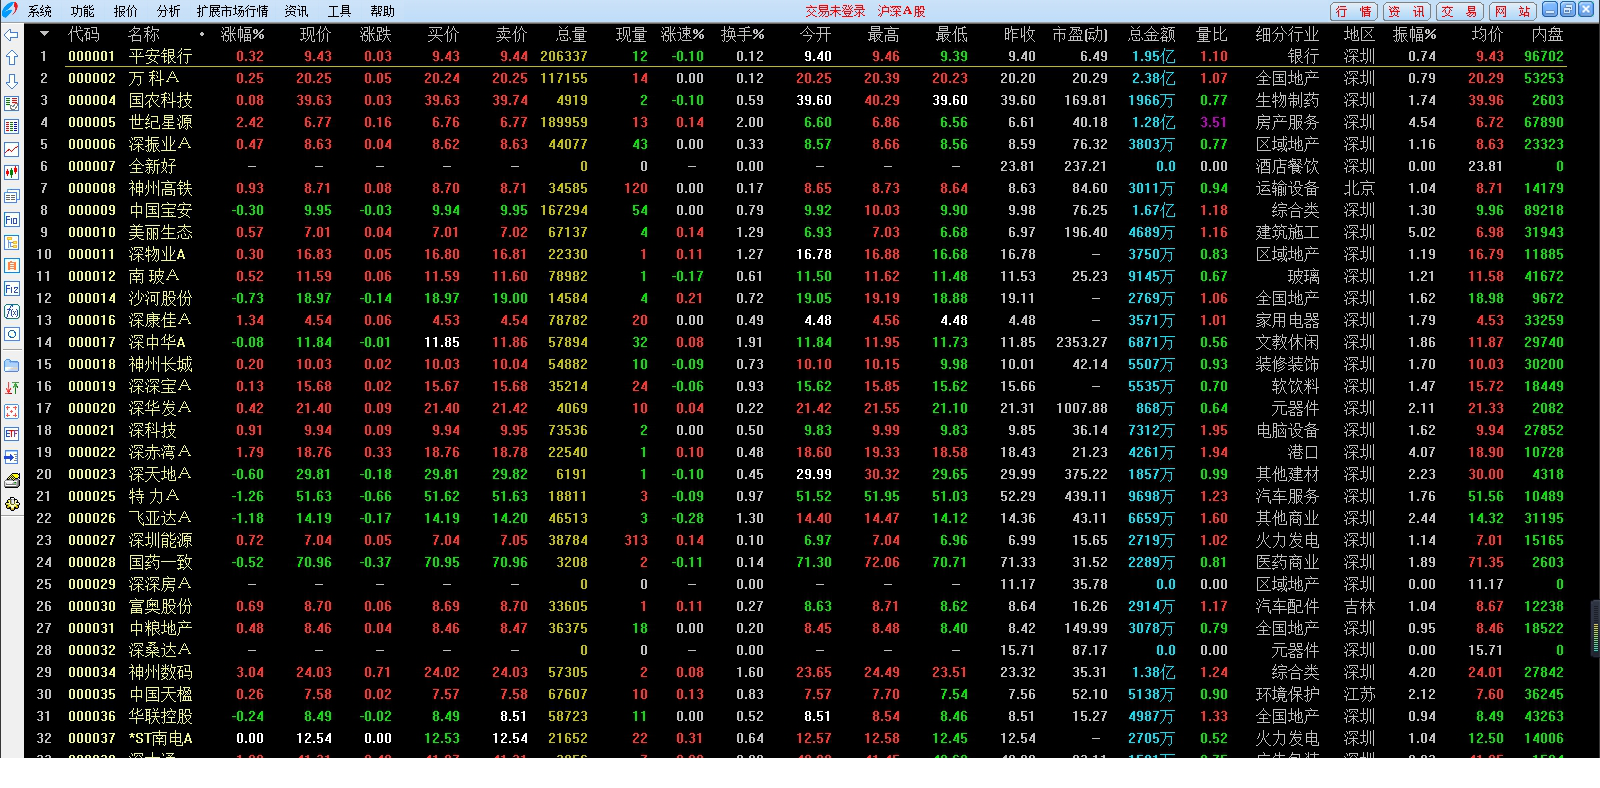Click the 沪深A股 market label in title bar
Image resolution: width=1600 pixels, height=788 pixels.
click(x=901, y=11)
